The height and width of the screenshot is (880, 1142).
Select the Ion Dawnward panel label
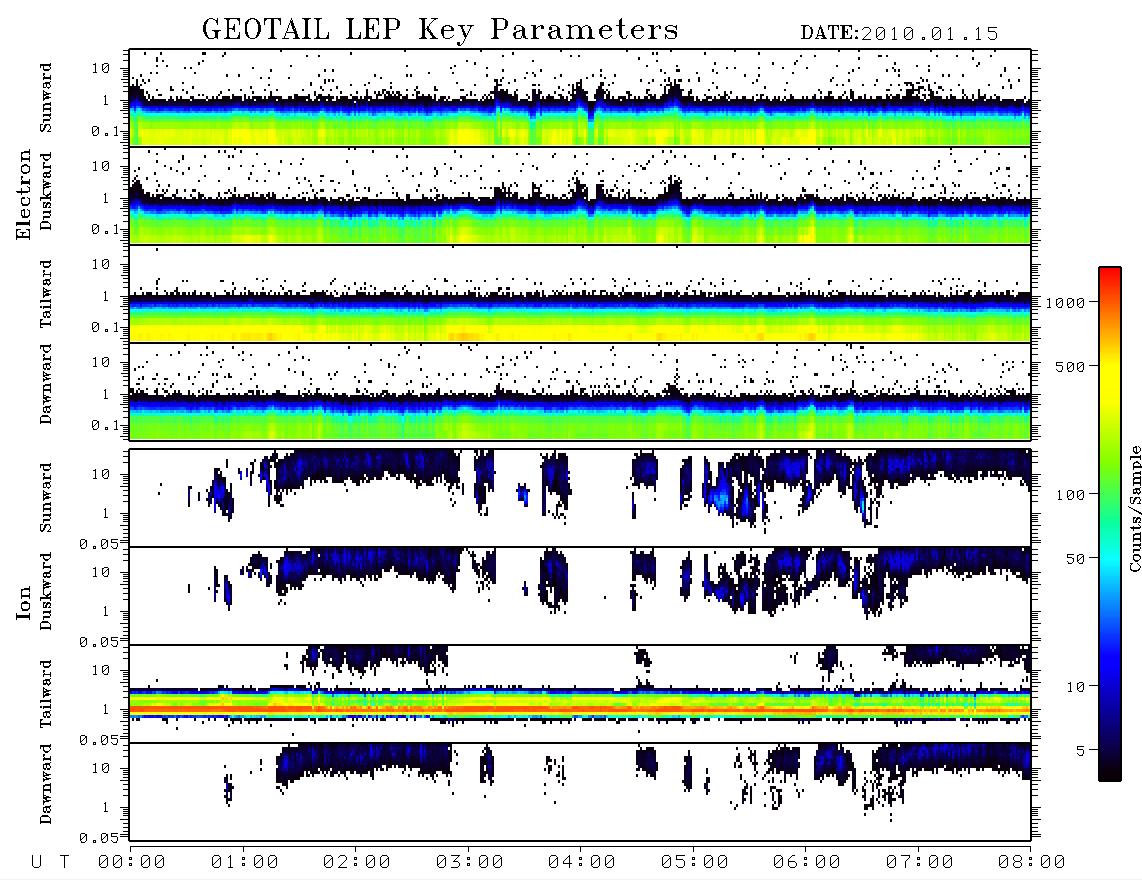[x=46, y=784]
